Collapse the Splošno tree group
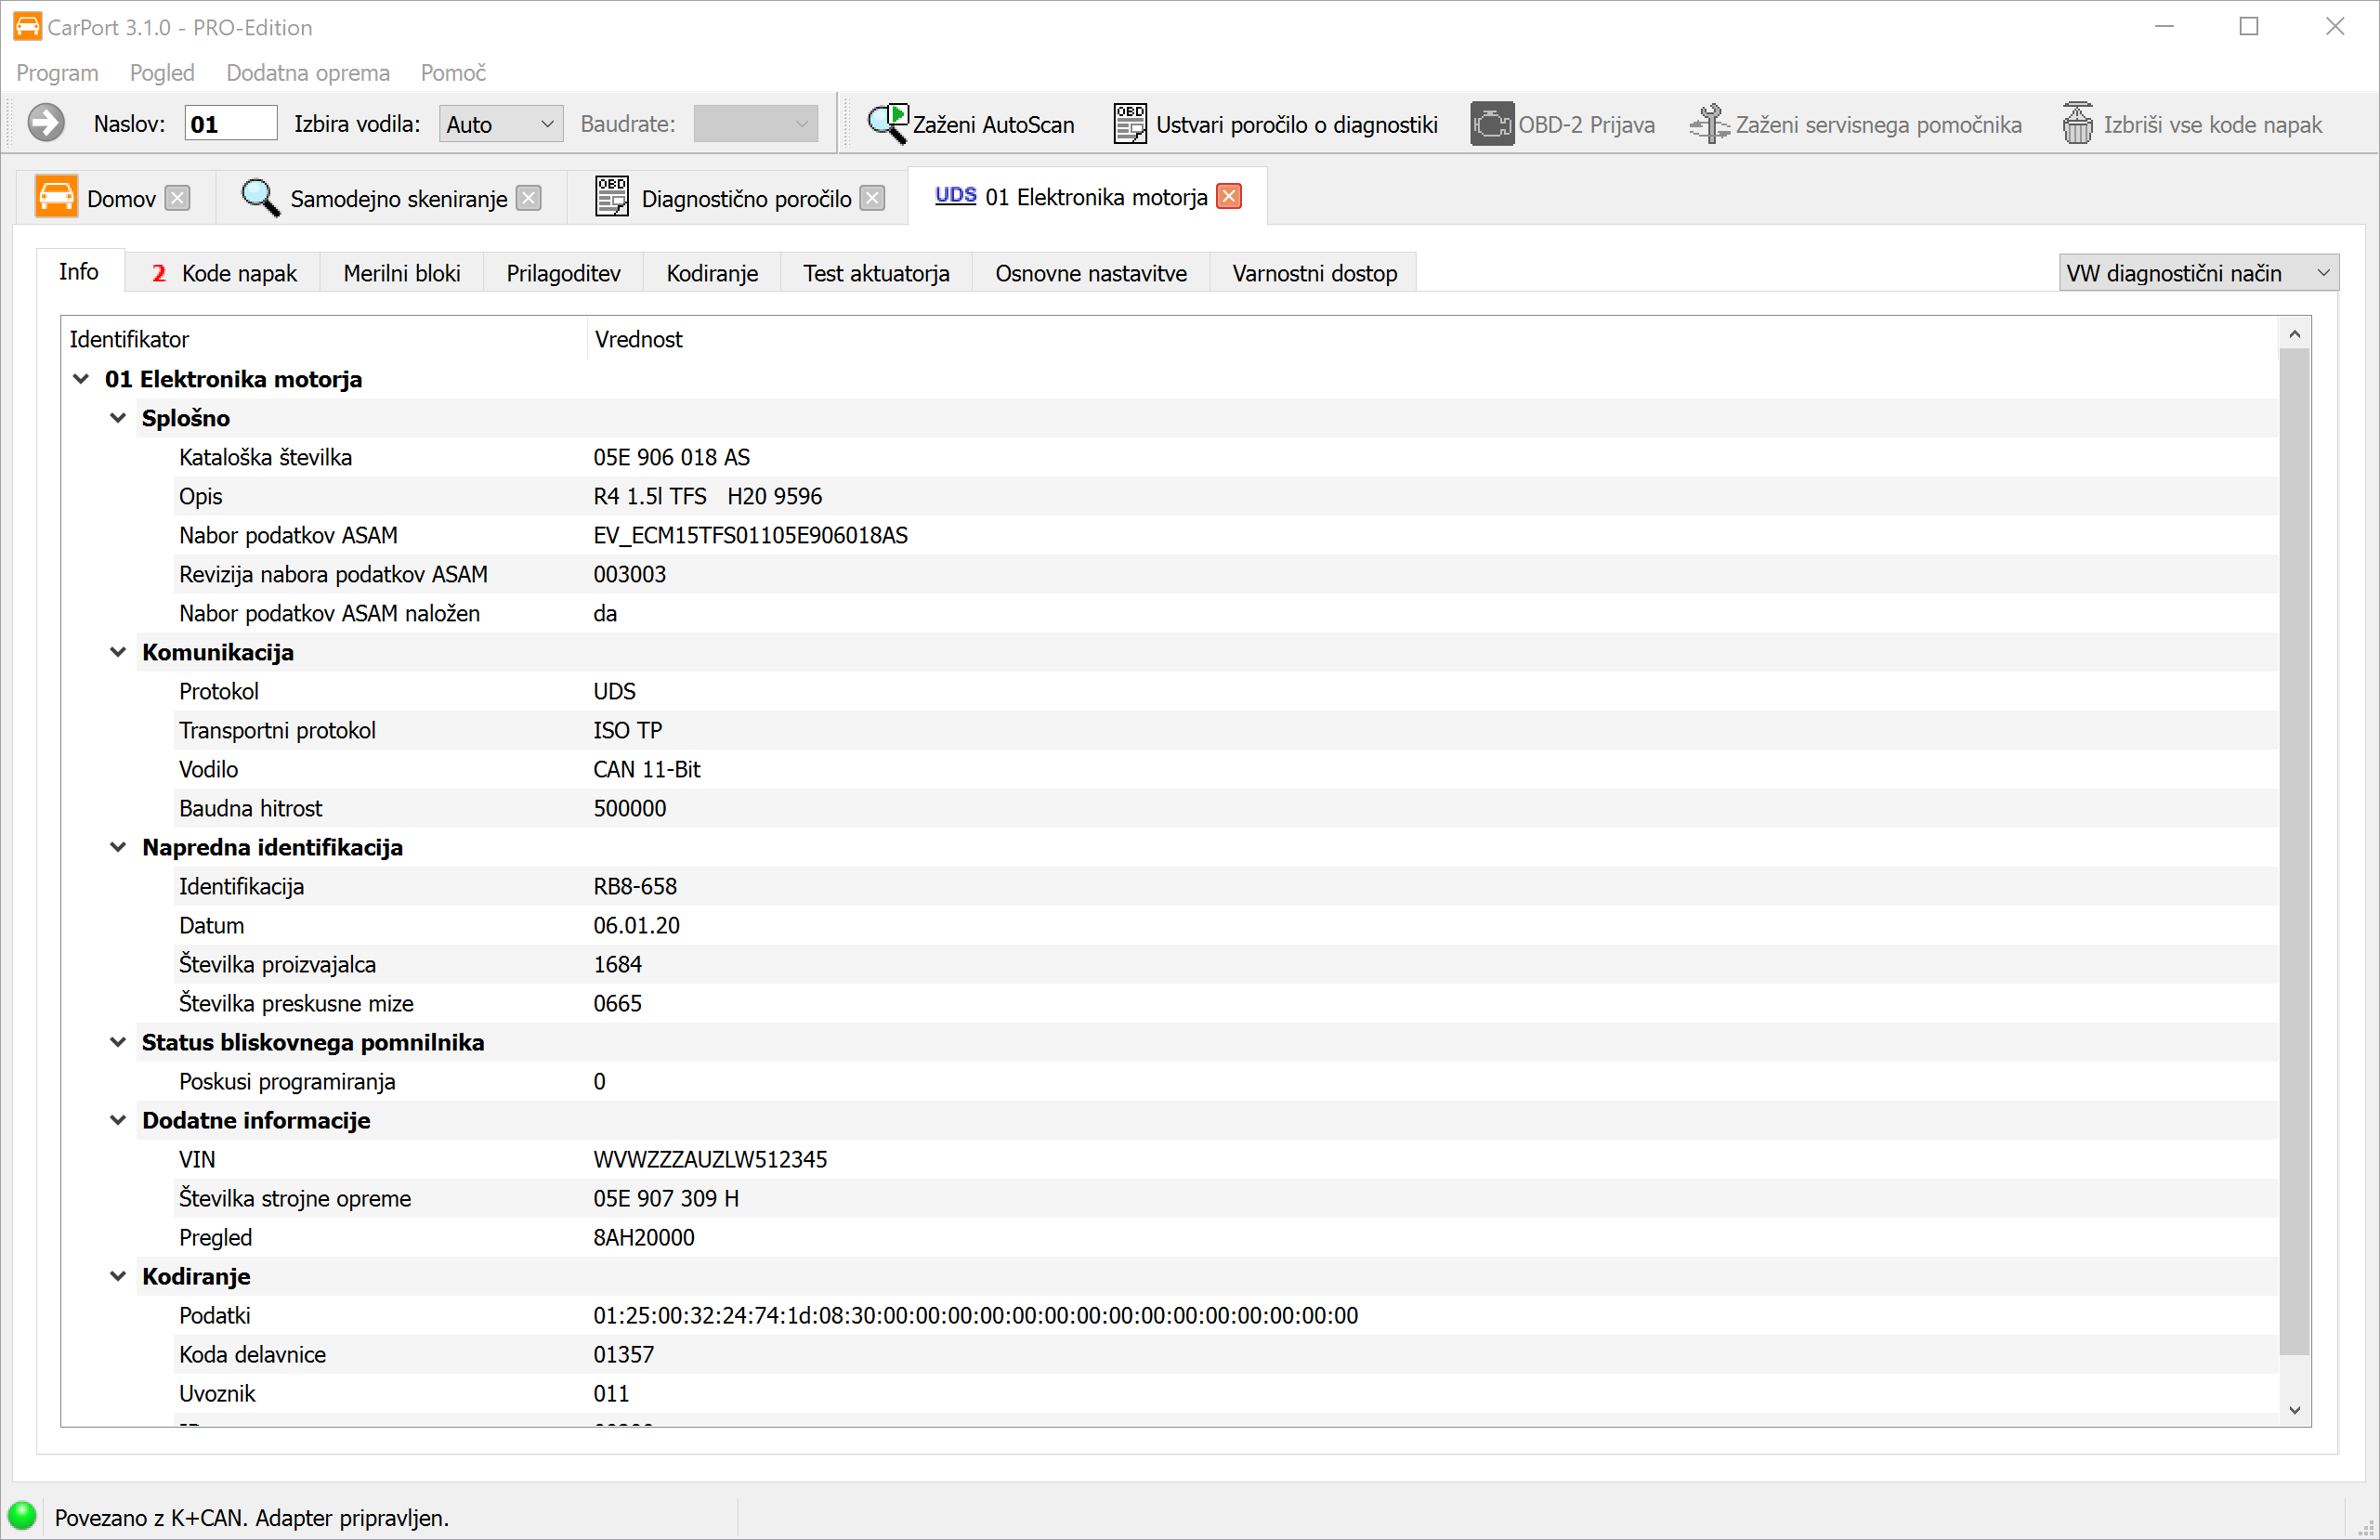 (x=118, y=418)
